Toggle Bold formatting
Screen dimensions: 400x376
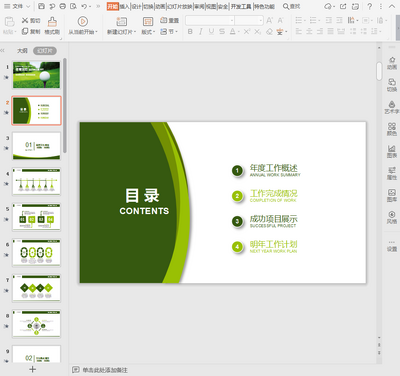[190, 32]
